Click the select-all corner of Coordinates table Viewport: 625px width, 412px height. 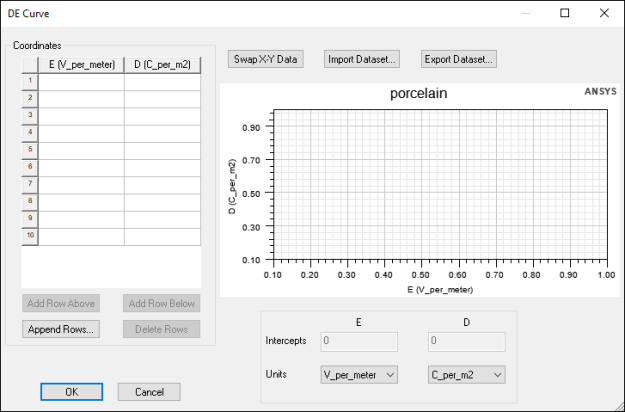(30, 65)
